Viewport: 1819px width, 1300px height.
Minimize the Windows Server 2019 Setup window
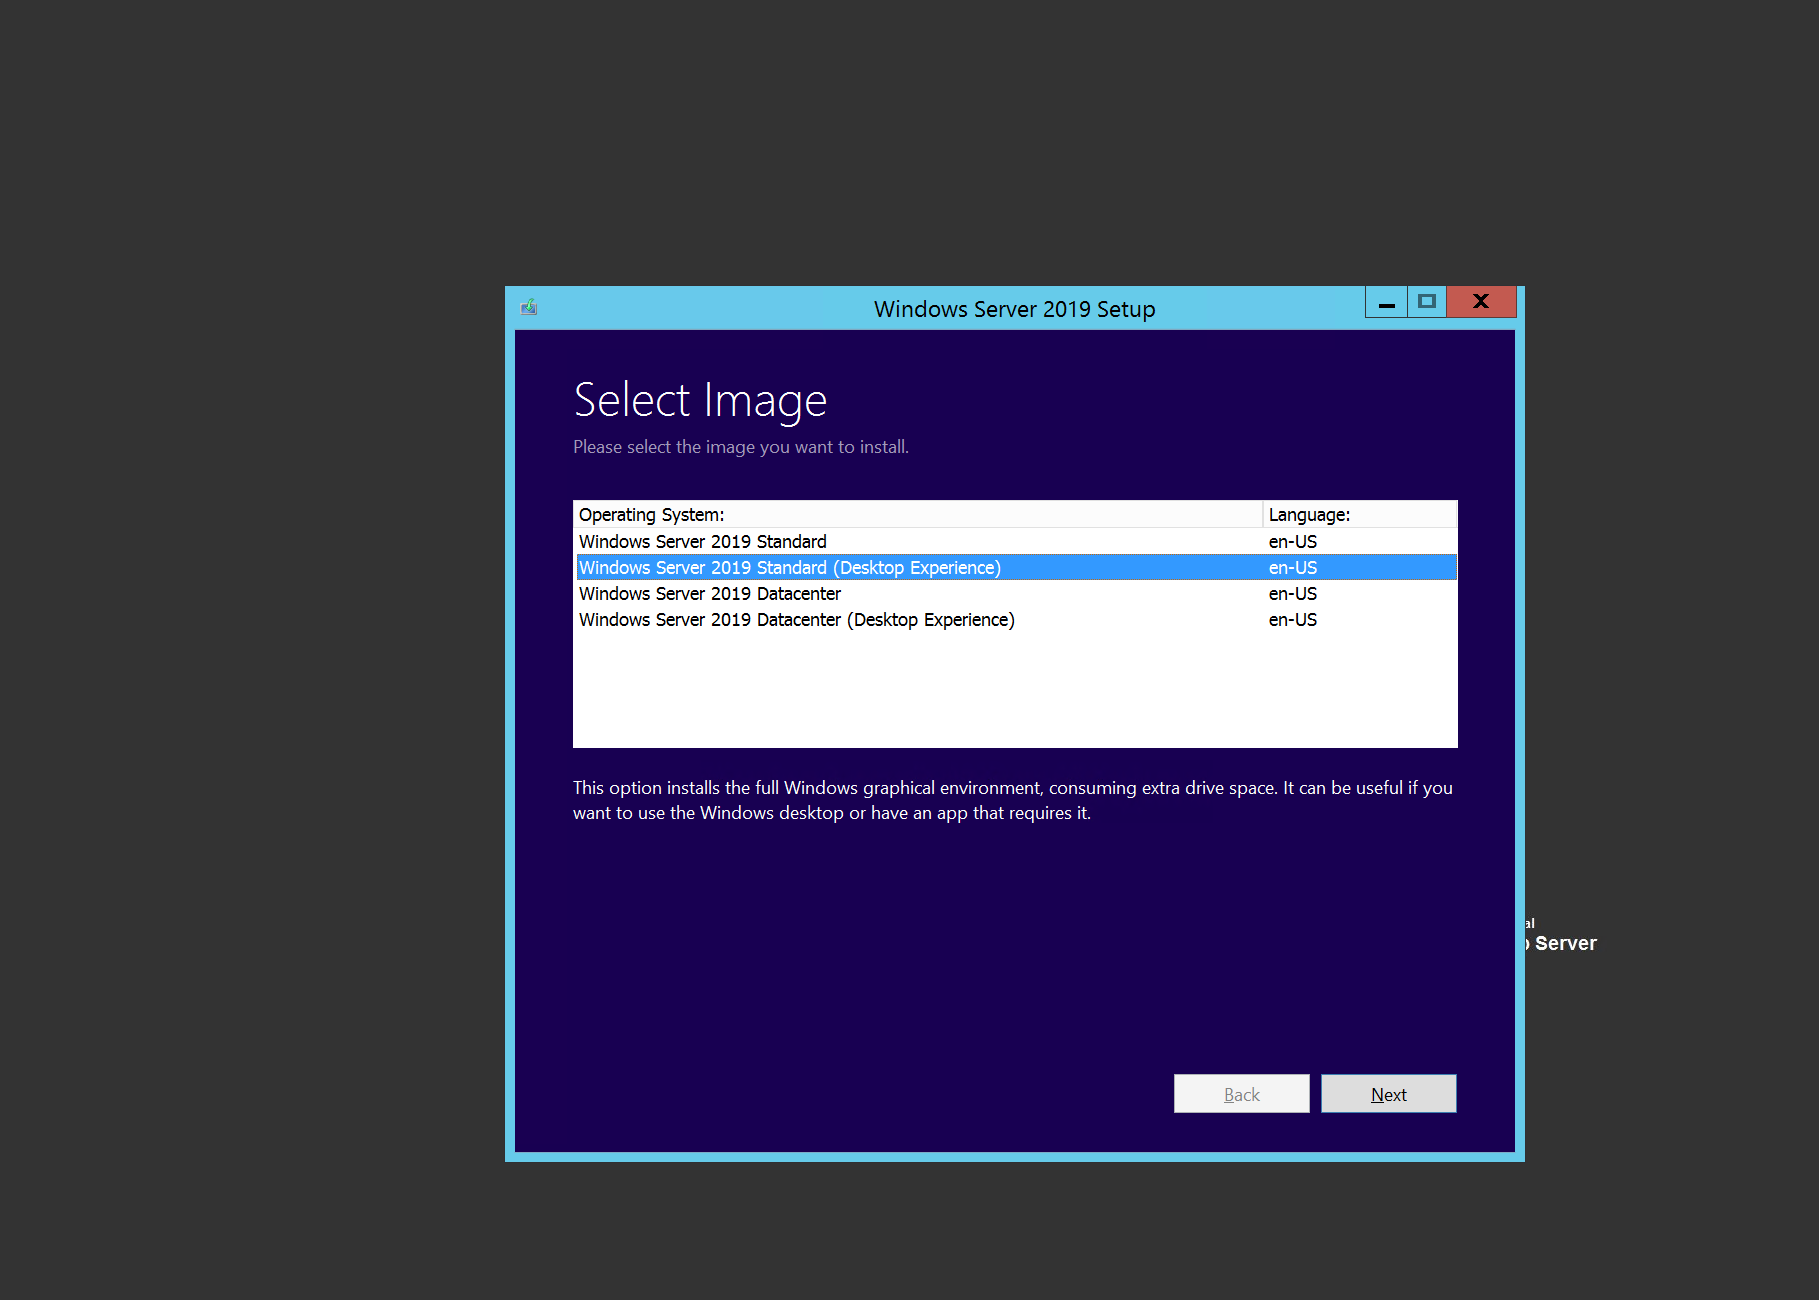1385,301
